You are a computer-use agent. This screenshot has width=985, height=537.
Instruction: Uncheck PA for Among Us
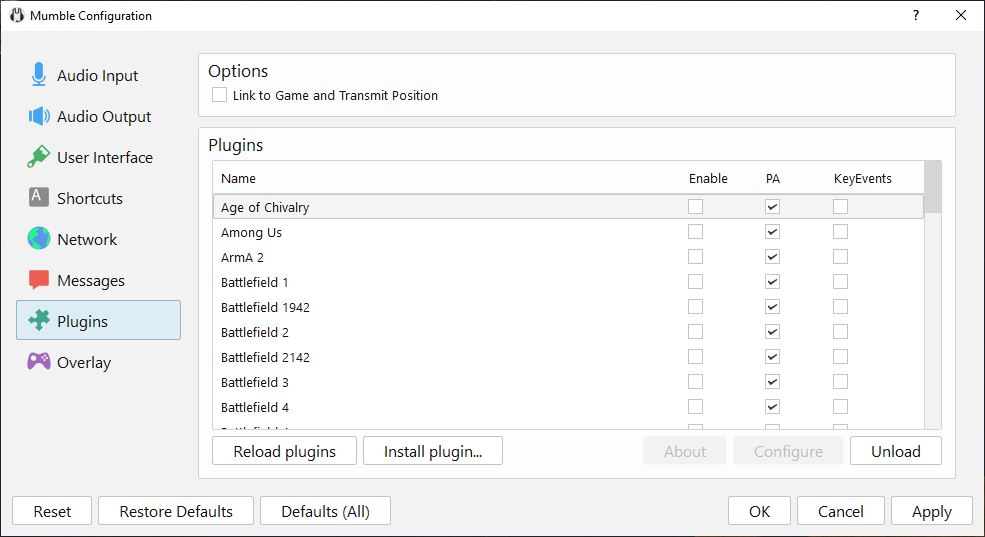point(772,232)
